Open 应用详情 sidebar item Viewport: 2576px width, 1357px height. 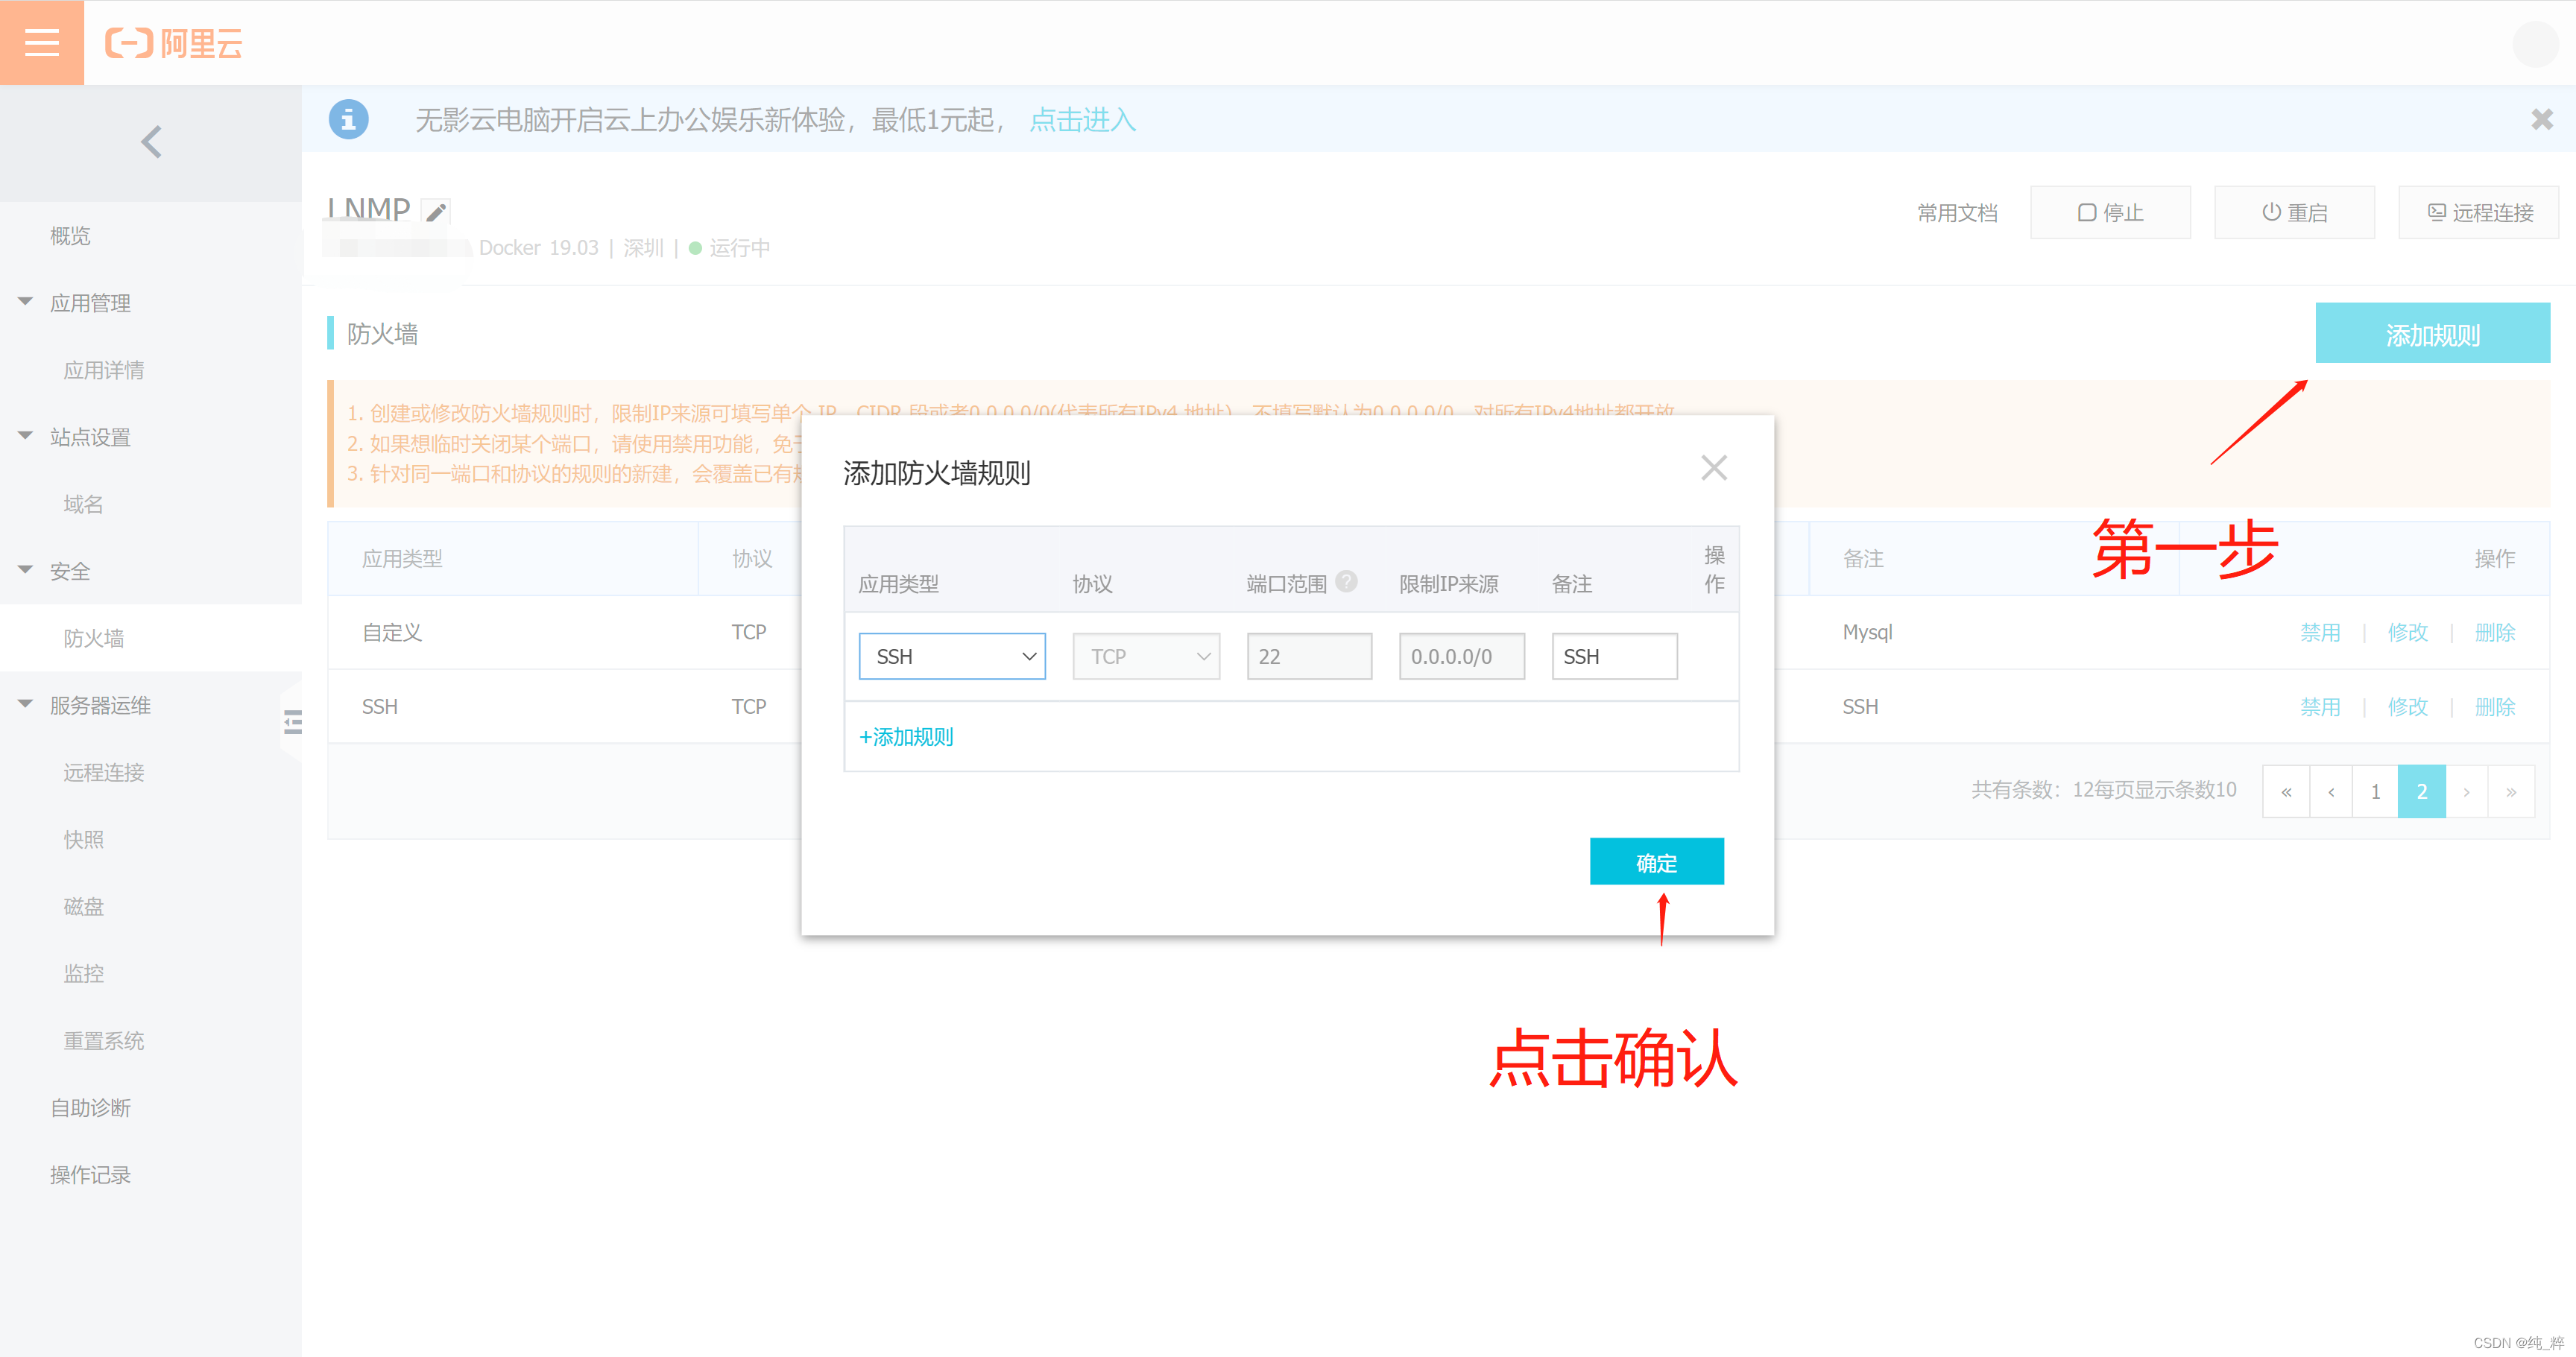click(x=104, y=370)
